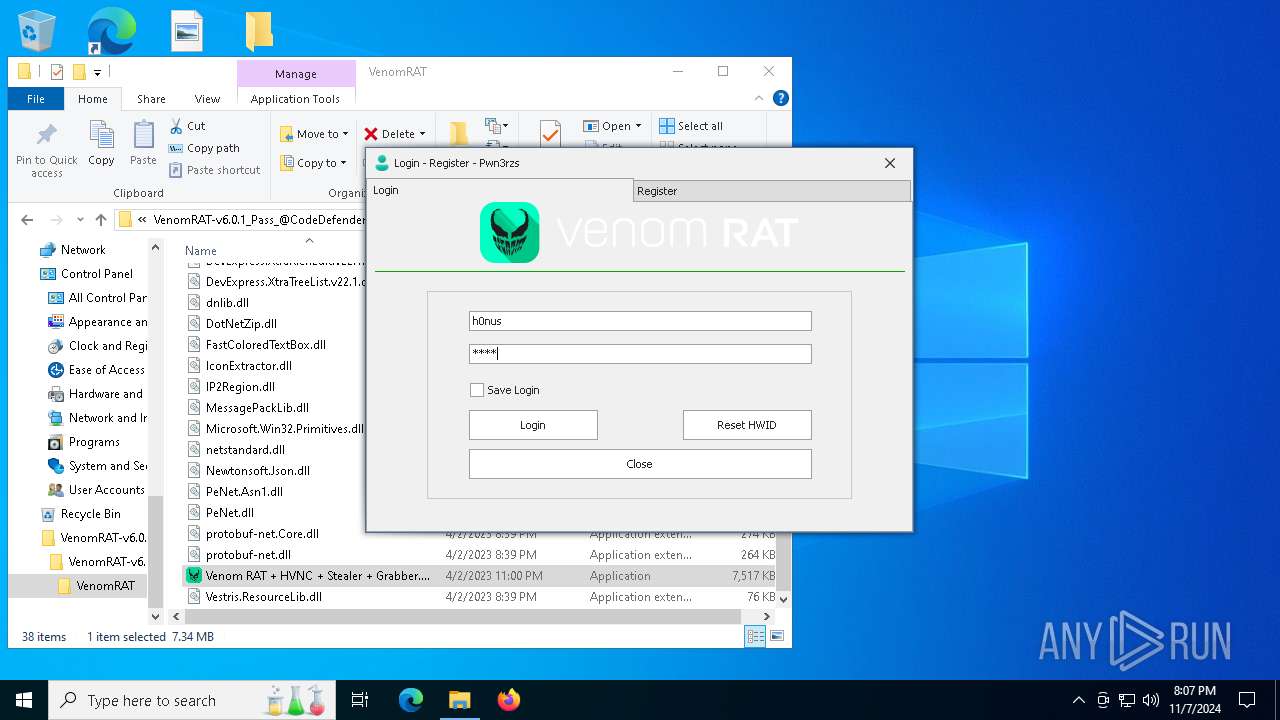Click the address bar path
The width and height of the screenshot is (1280, 720).
pos(260,220)
